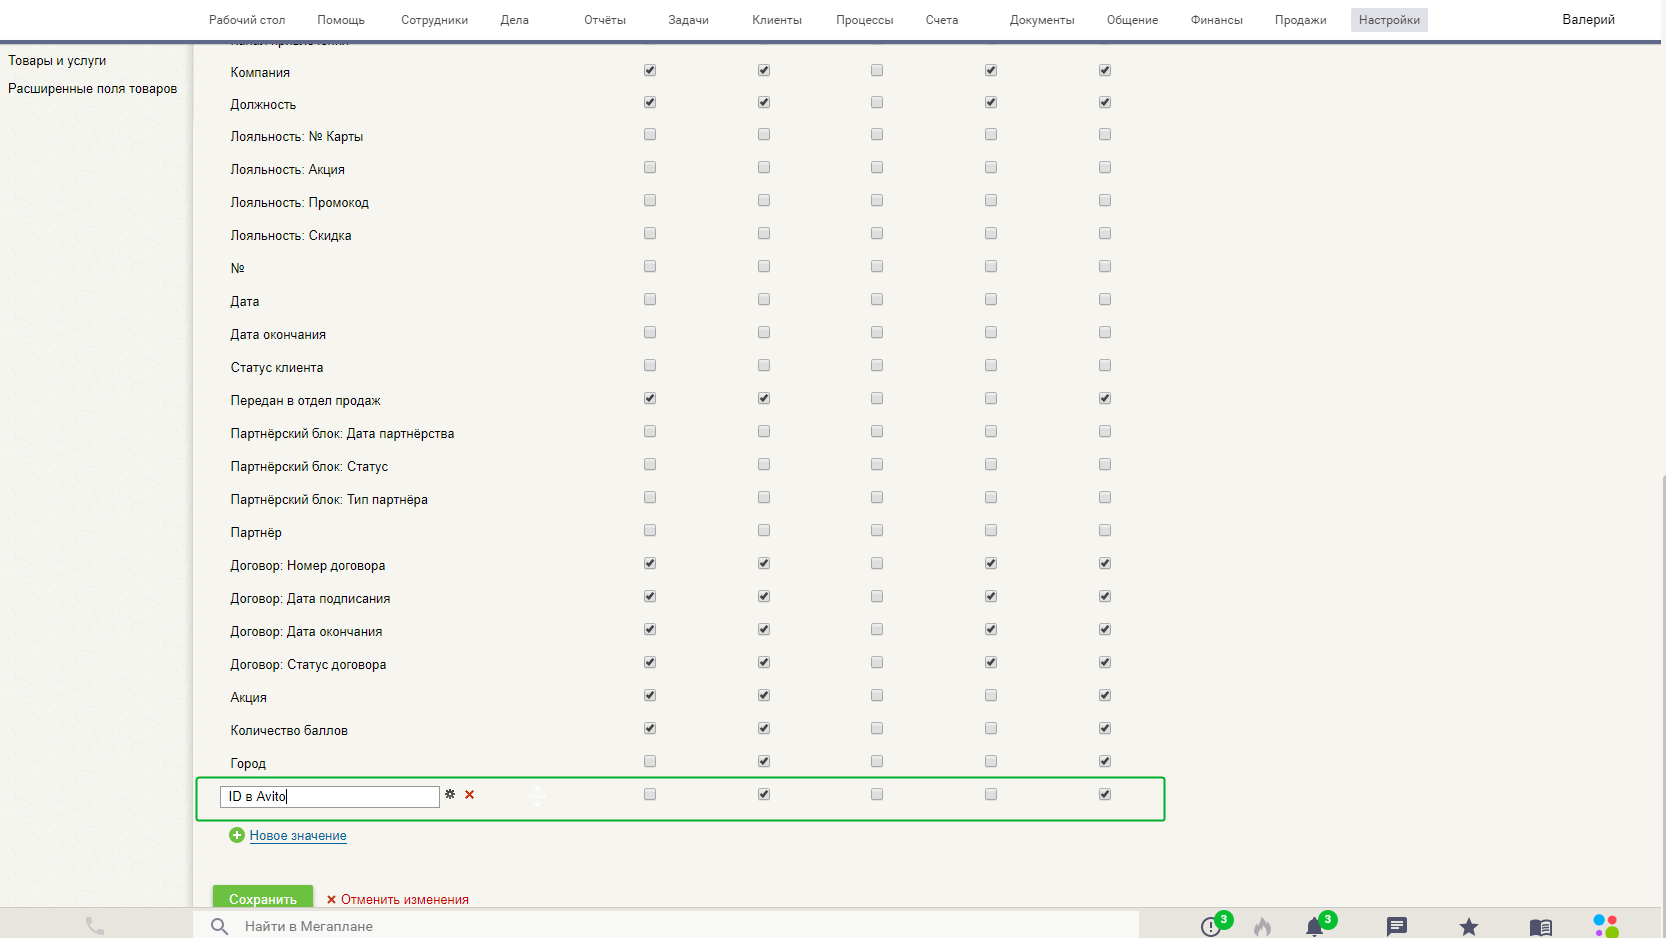Viewport: 1666px width, 938px height.
Task: Uncheck Город row last-column checkbox
Action: [x=1105, y=761]
